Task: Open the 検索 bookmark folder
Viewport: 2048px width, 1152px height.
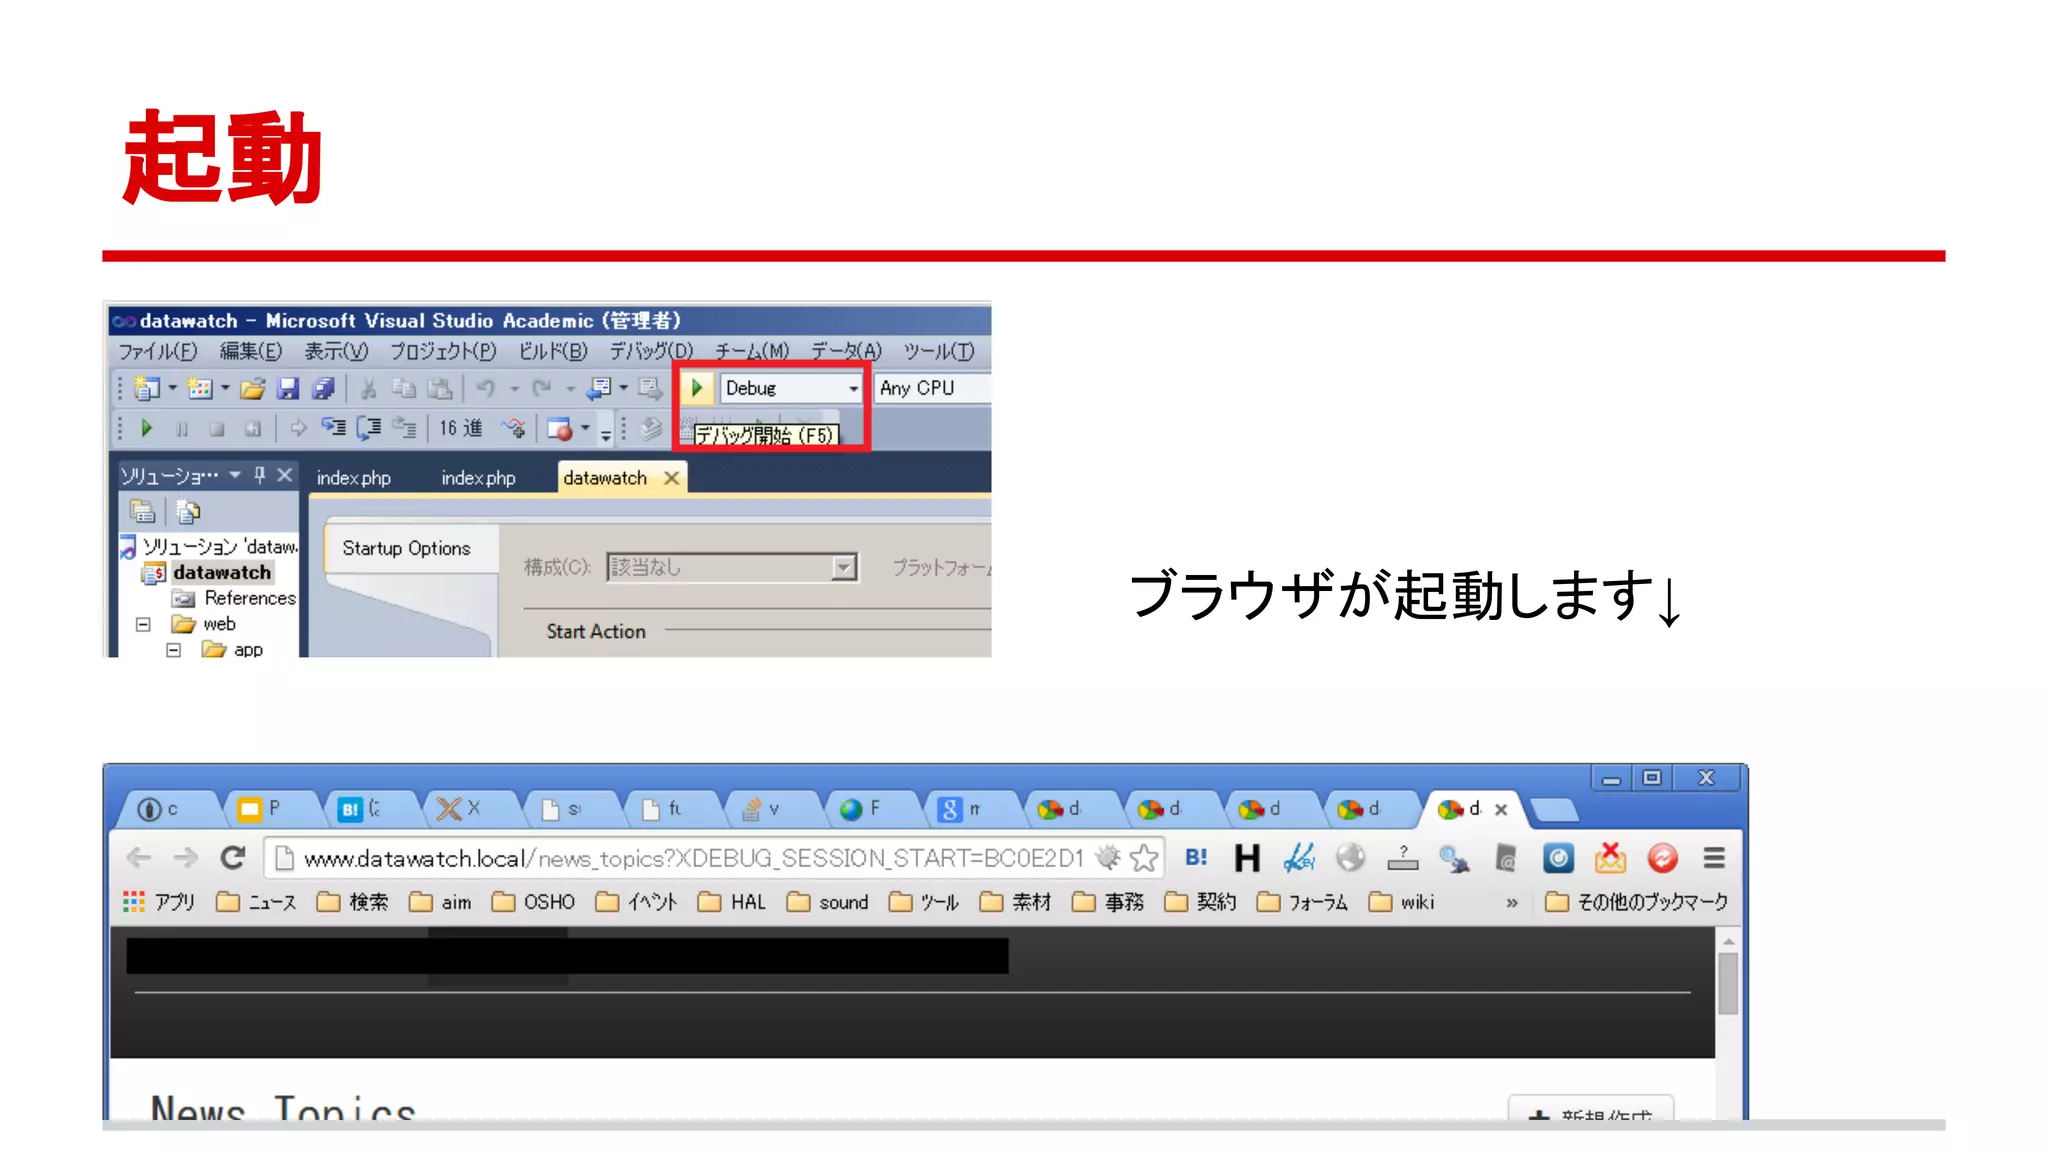Action: (x=352, y=902)
